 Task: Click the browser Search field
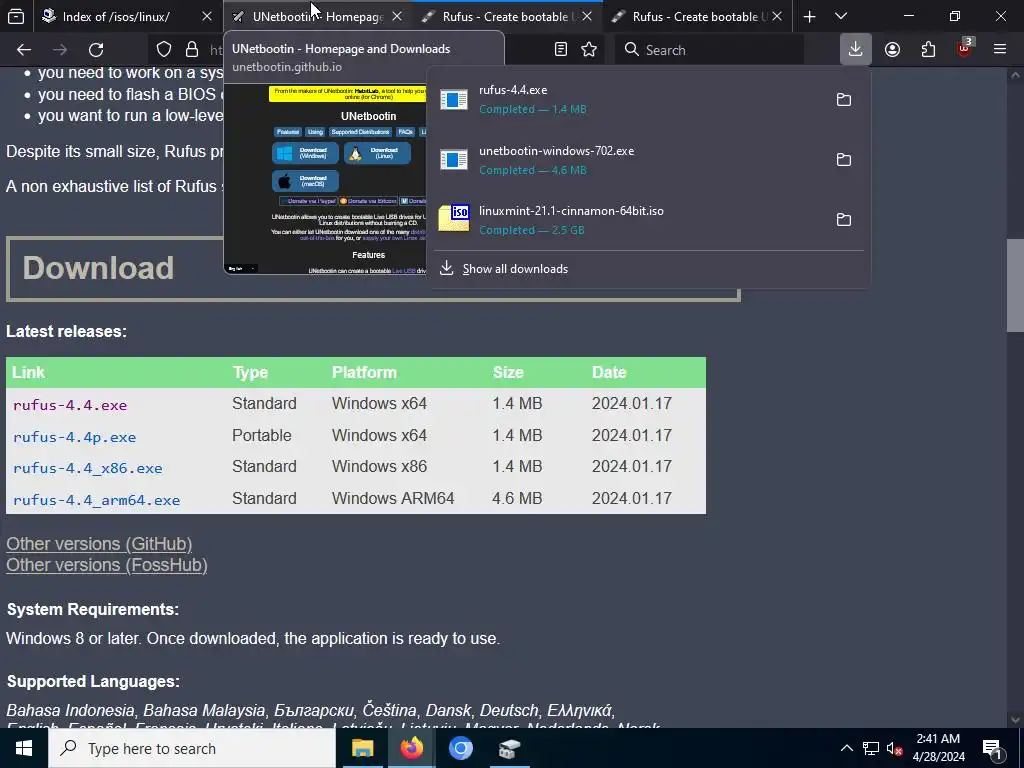pyautogui.click(x=709, y=50)
